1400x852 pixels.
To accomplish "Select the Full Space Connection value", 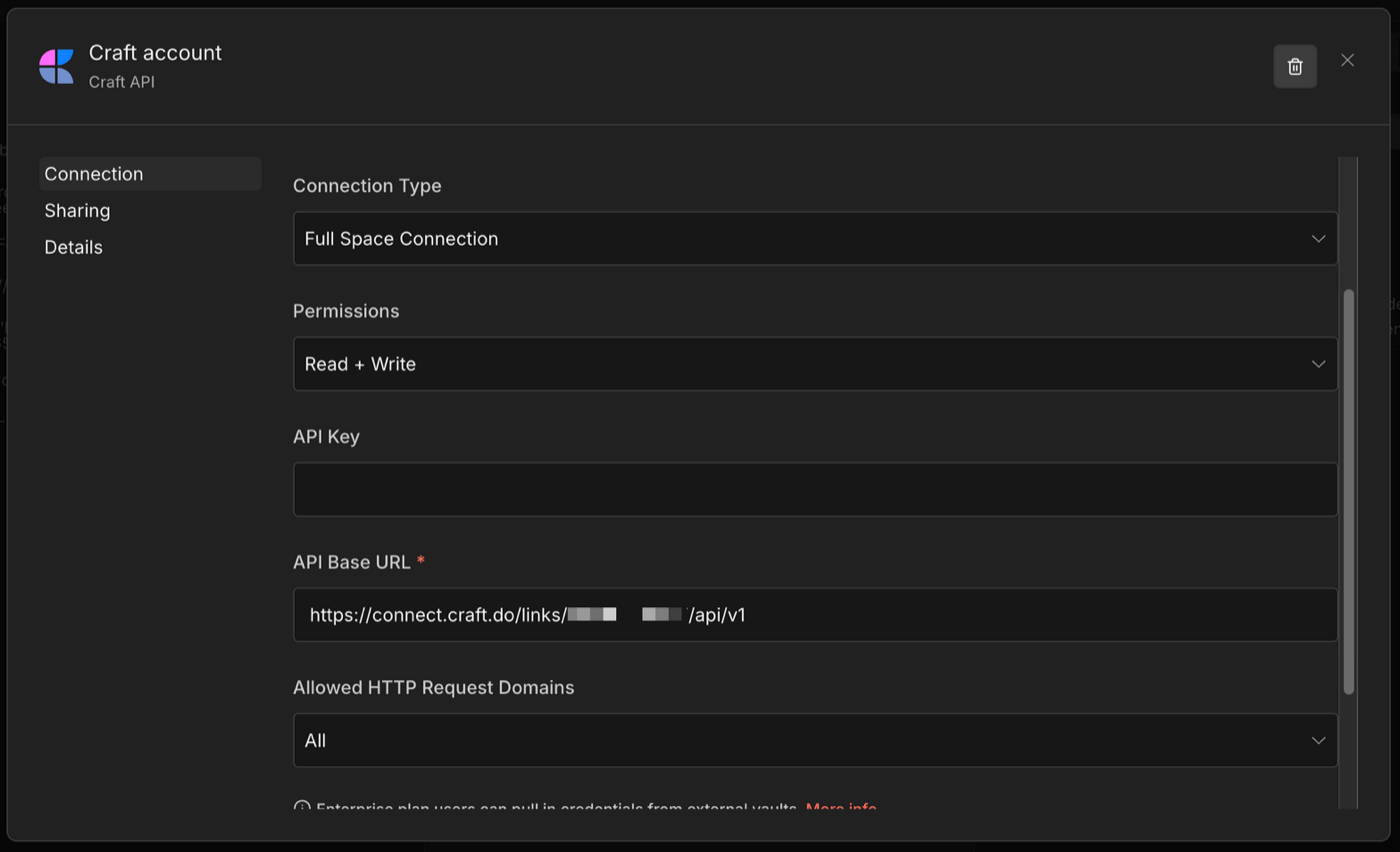I will pyautogui.click(x=402, y=238).
